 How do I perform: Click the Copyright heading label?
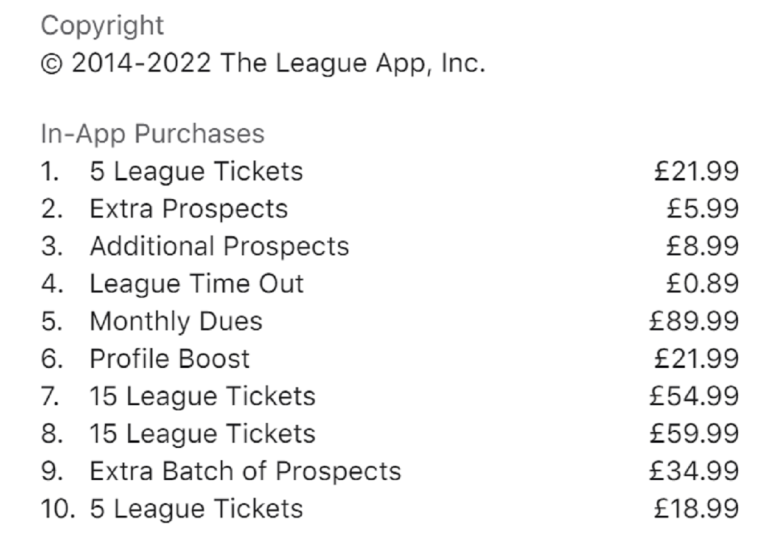(x=102, y=25)
